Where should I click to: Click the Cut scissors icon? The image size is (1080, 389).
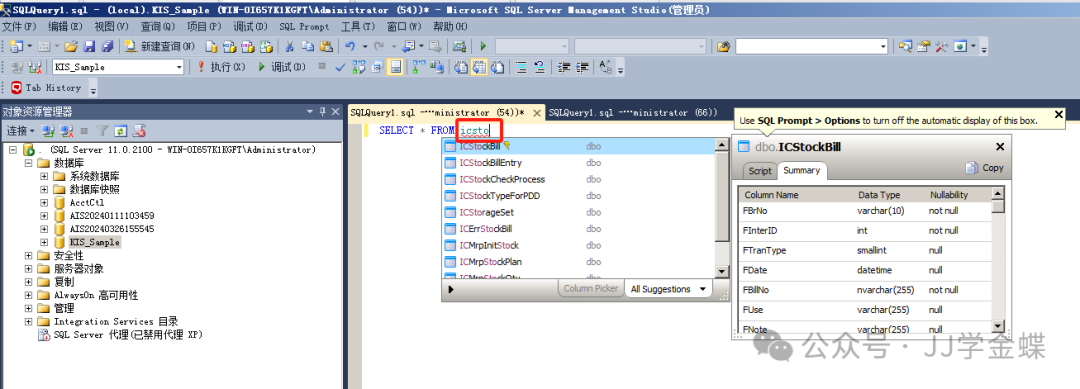pos(290,46)
